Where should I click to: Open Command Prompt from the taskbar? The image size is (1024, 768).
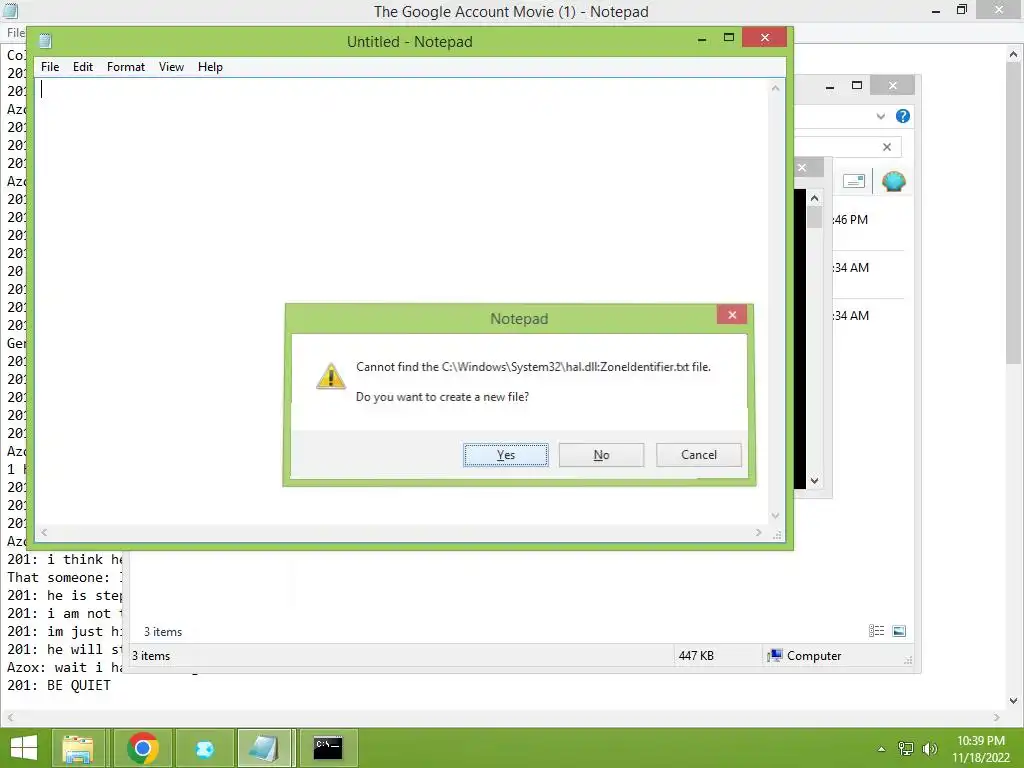328,748
